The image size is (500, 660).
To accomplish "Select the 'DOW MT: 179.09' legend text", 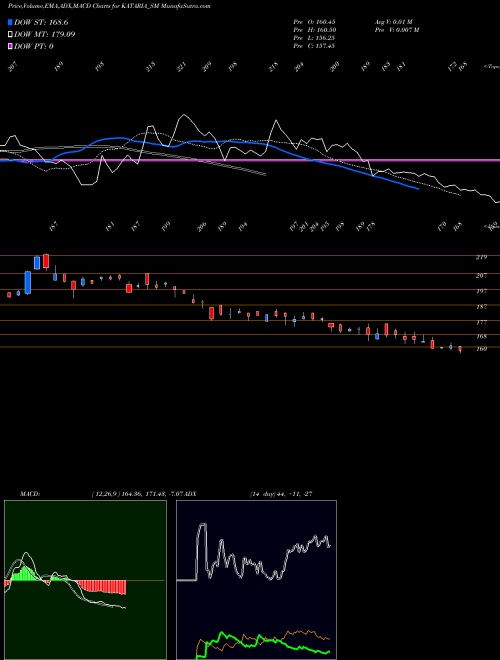I will click(45, 35).
